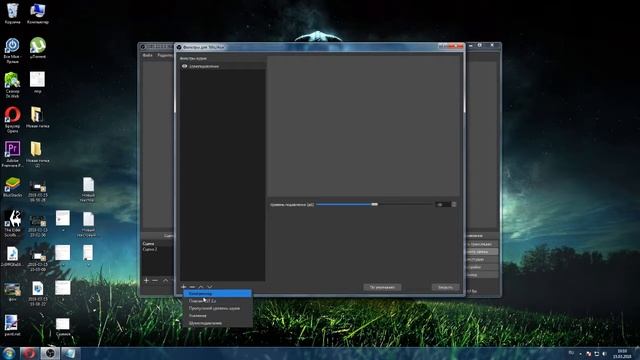
Task: Open the Новая папка folder icon
Action: click(38, 118)
